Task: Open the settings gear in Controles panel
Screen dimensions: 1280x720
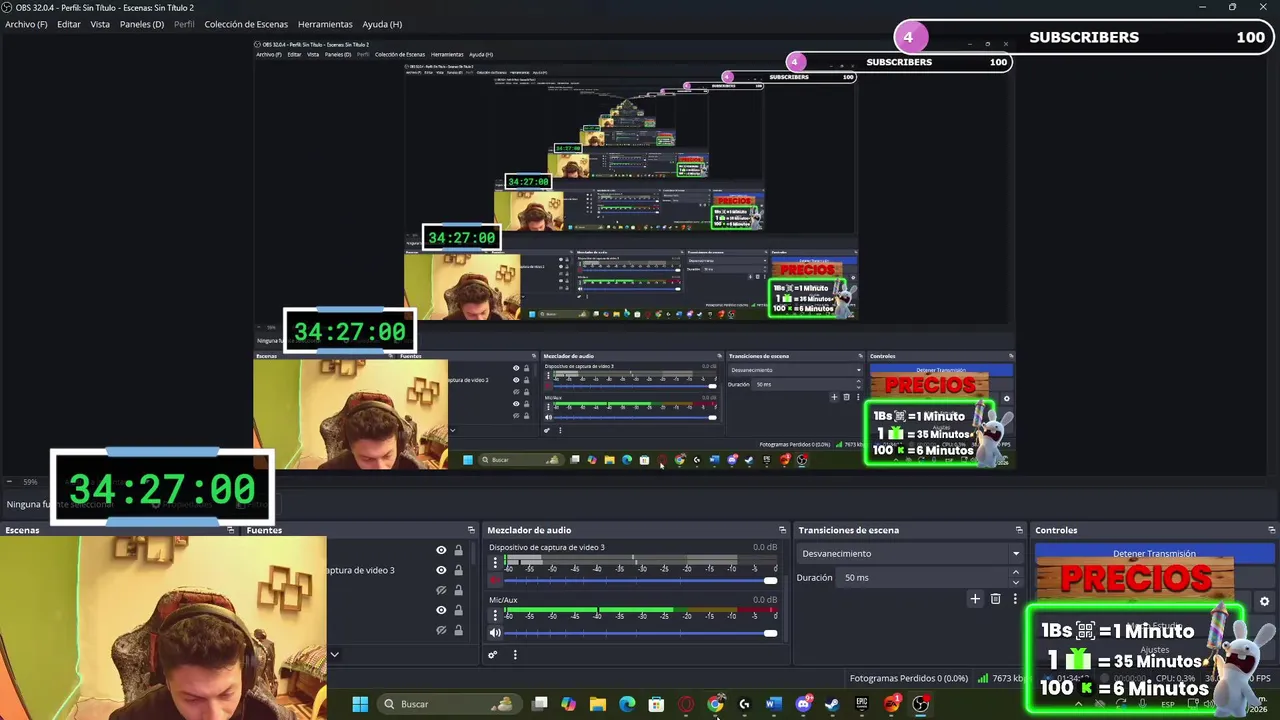Action: (x=1264, y=602)
